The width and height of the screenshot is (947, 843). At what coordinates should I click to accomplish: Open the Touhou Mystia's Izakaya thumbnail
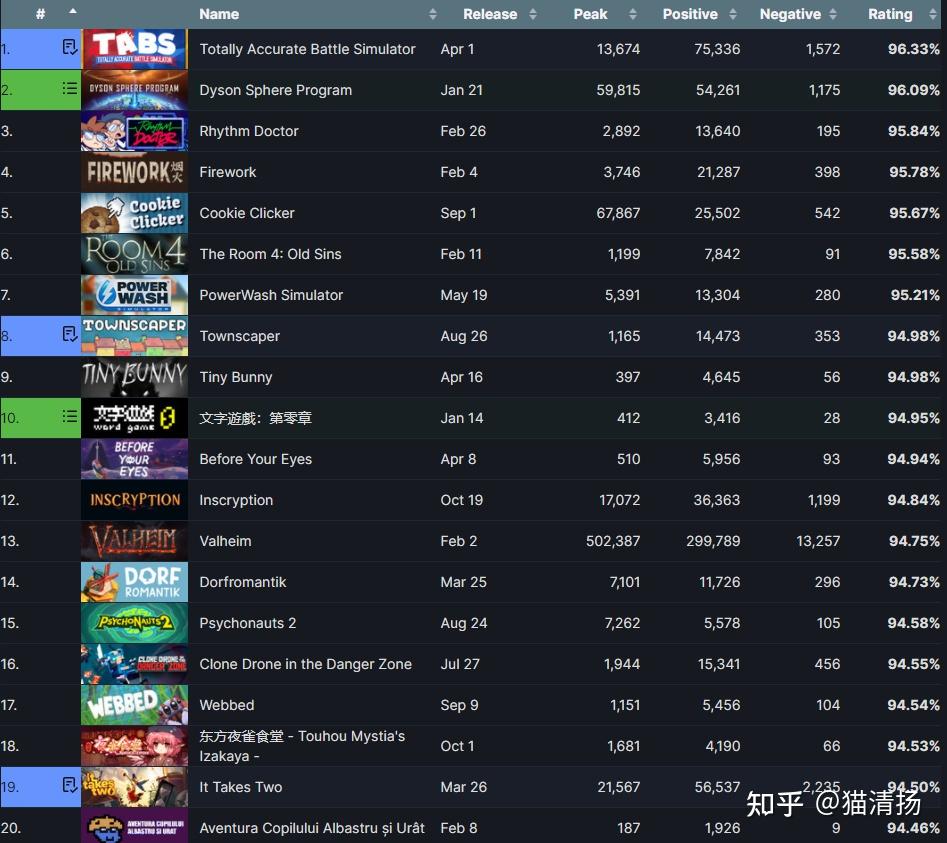tap(134, 746)
